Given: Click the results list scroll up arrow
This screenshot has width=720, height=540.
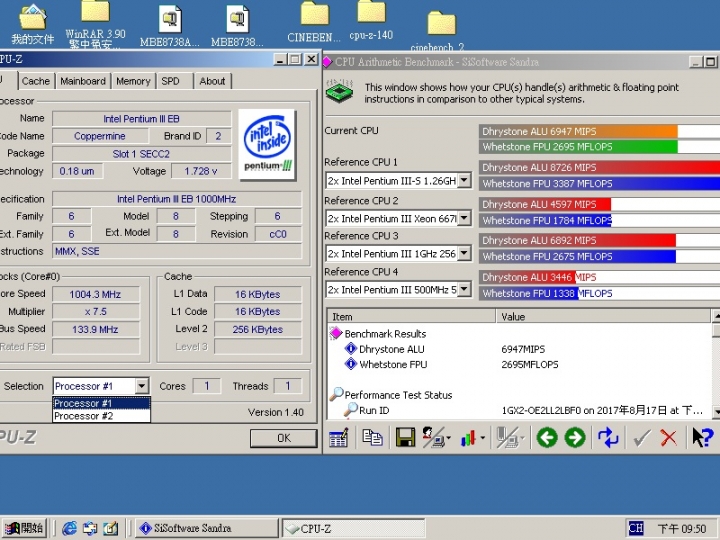Looking at the screenshot, I should (x=716, y=316).
